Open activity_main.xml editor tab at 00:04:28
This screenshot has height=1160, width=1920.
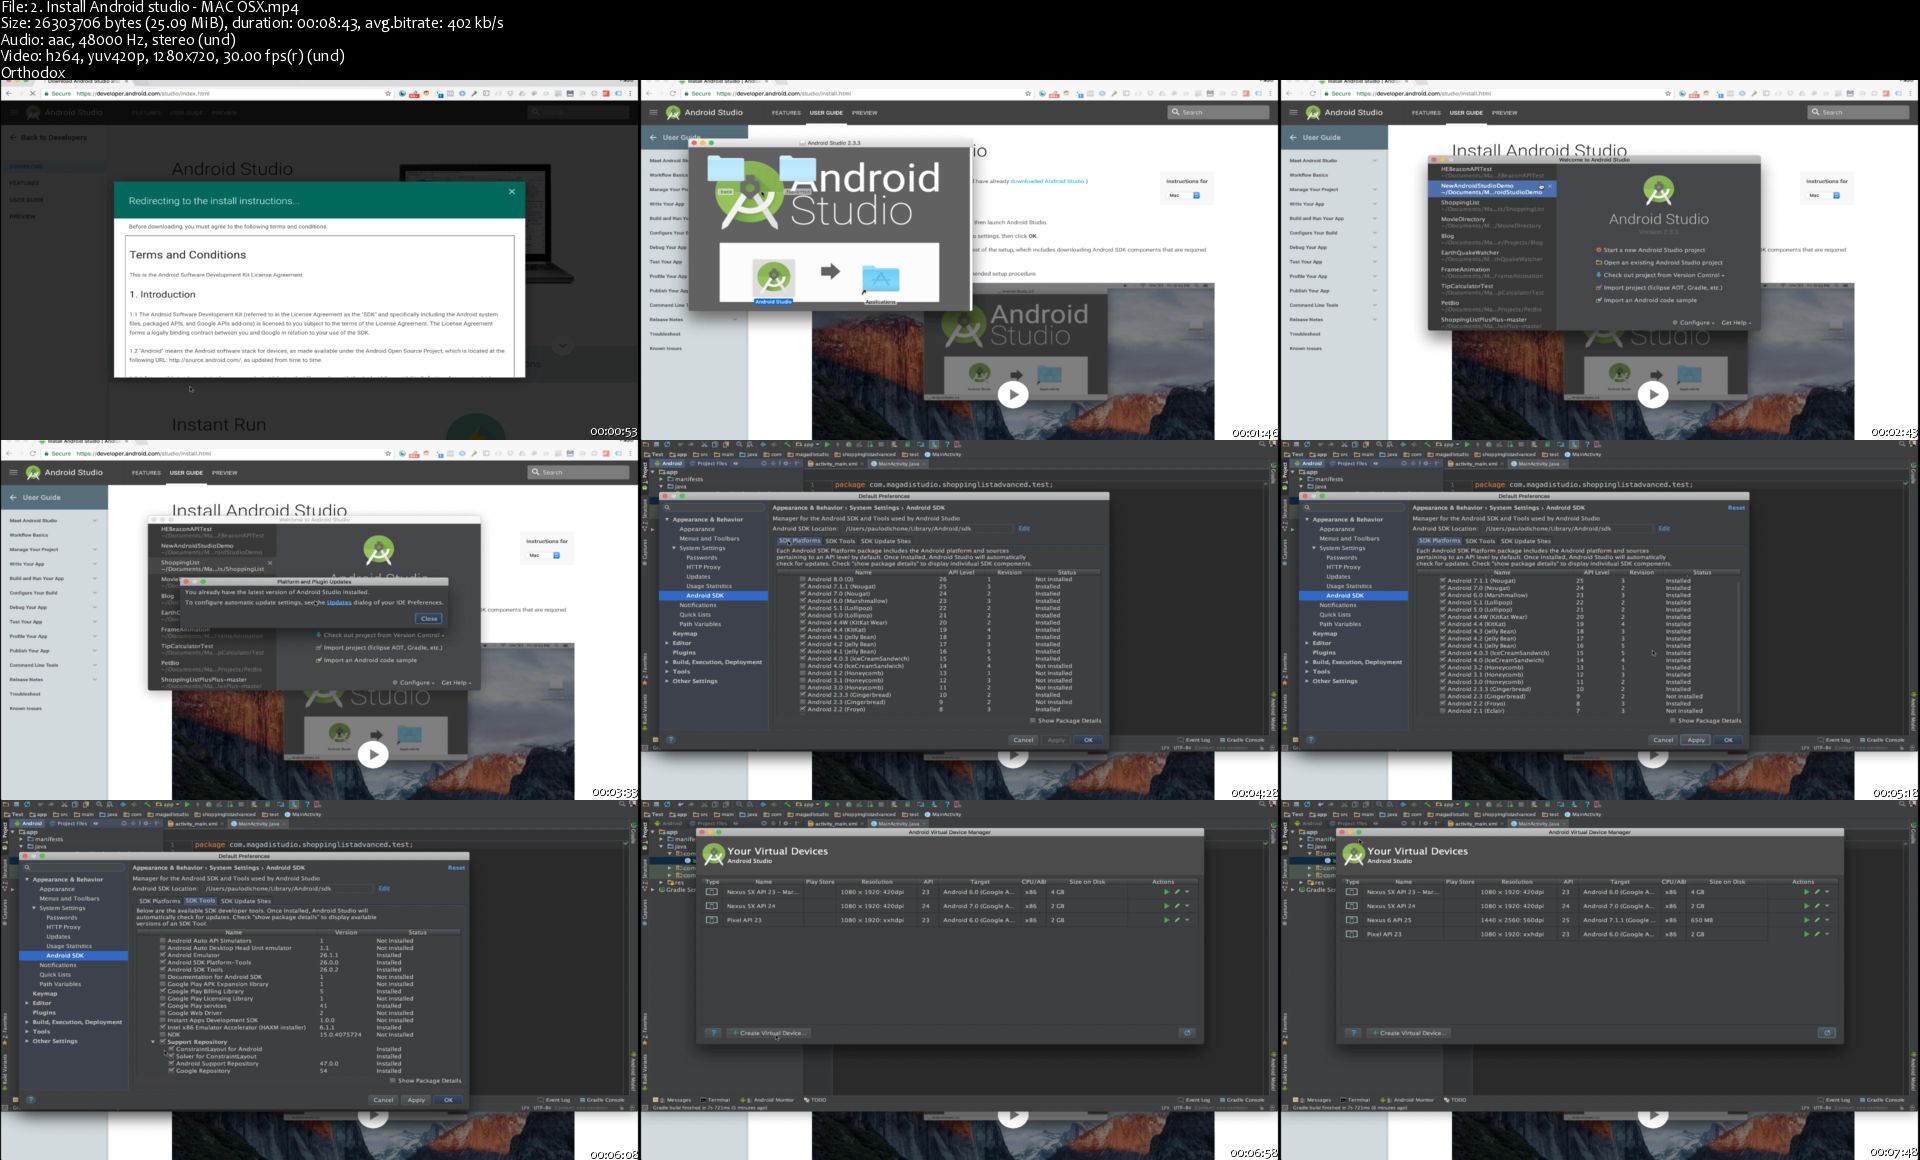pyautogui.click(x=836, y=464)
